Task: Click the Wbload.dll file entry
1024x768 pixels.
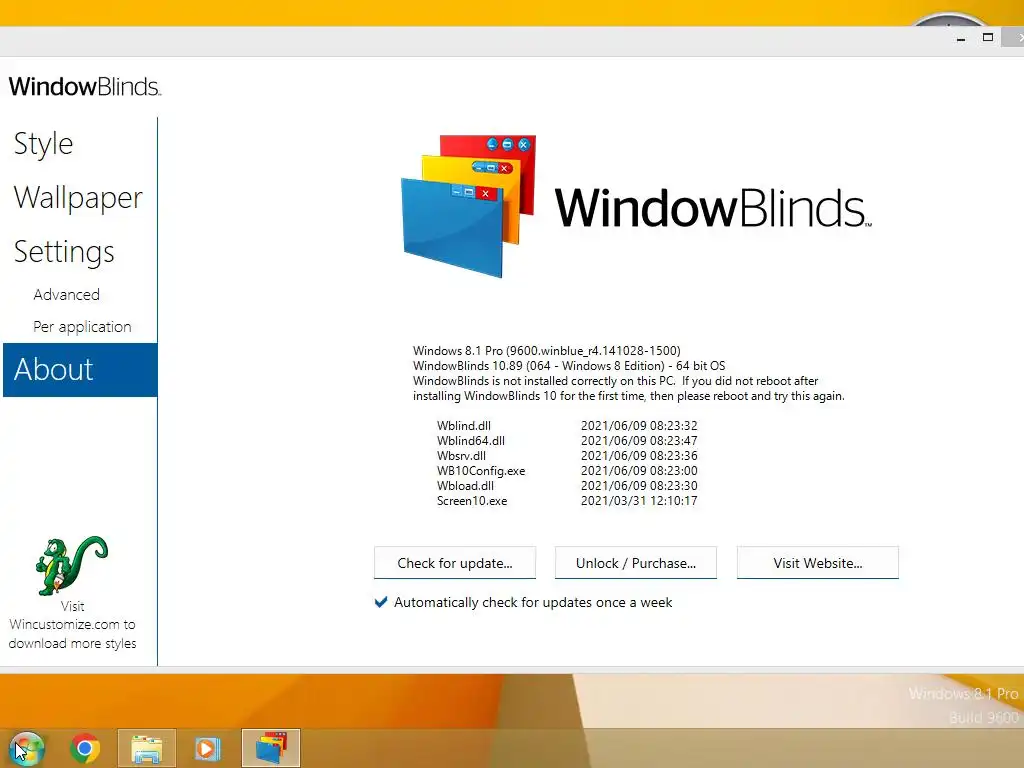Action: 465,486
